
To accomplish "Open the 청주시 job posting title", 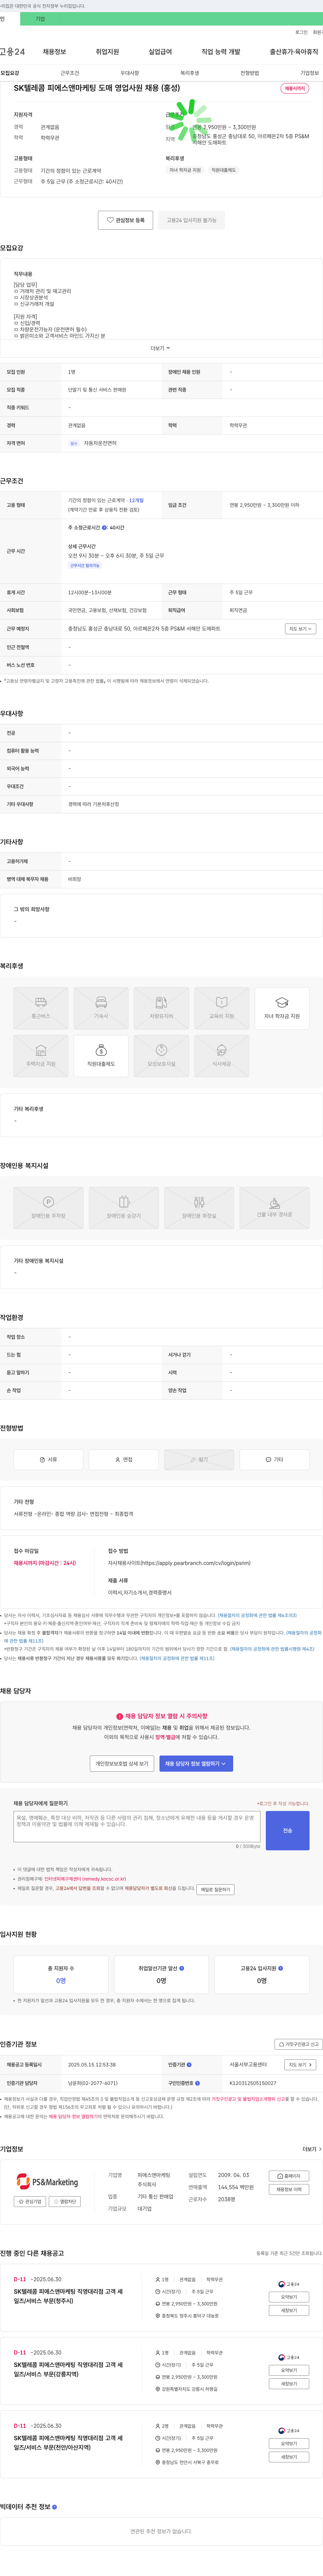I will click(68, 2296).
